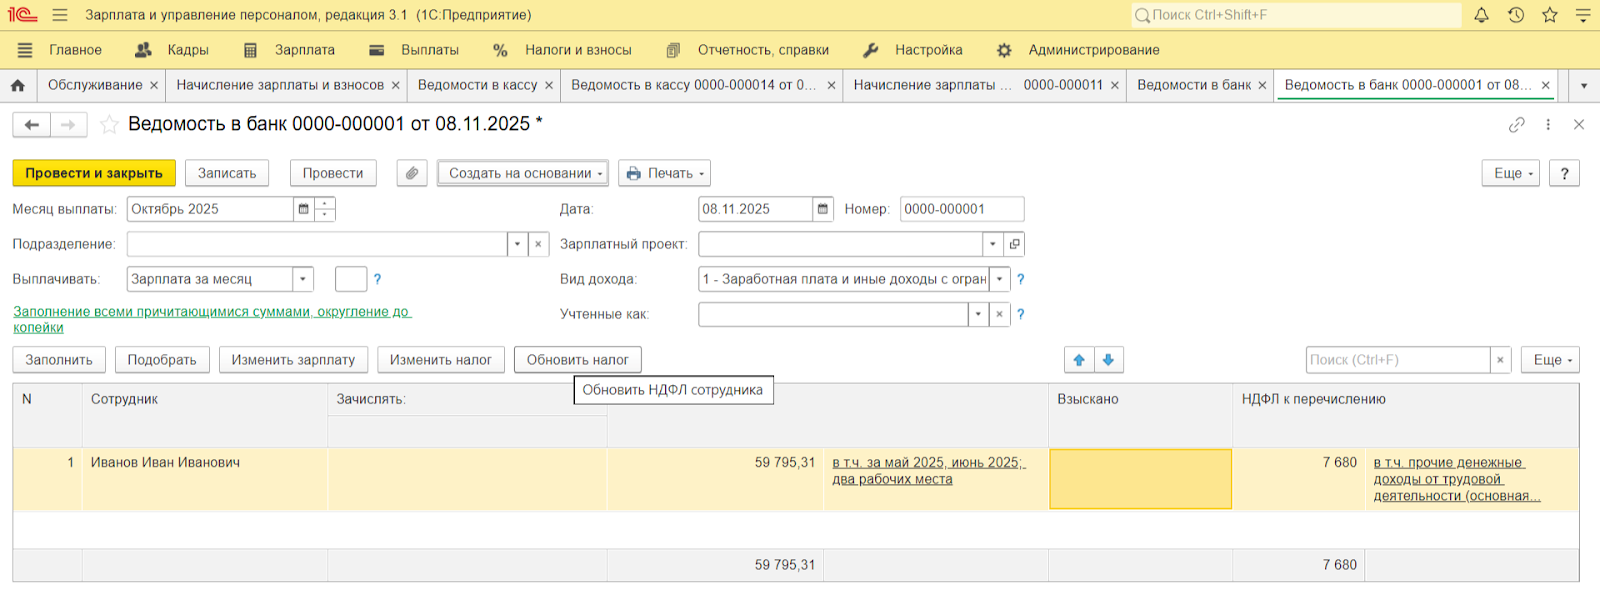Expand the Подразделение dropdown list
Viewport: 1600px width, 590px height.
click(x=517, y=244)
